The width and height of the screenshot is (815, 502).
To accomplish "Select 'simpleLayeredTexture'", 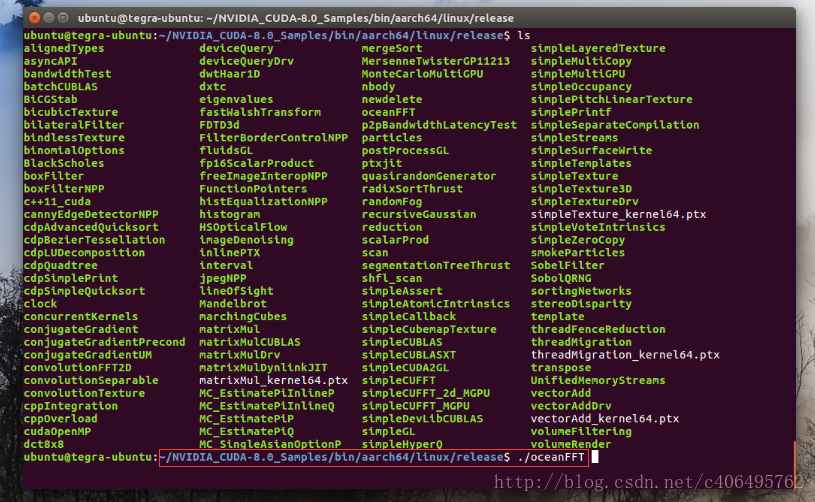I will click(598, 48).
